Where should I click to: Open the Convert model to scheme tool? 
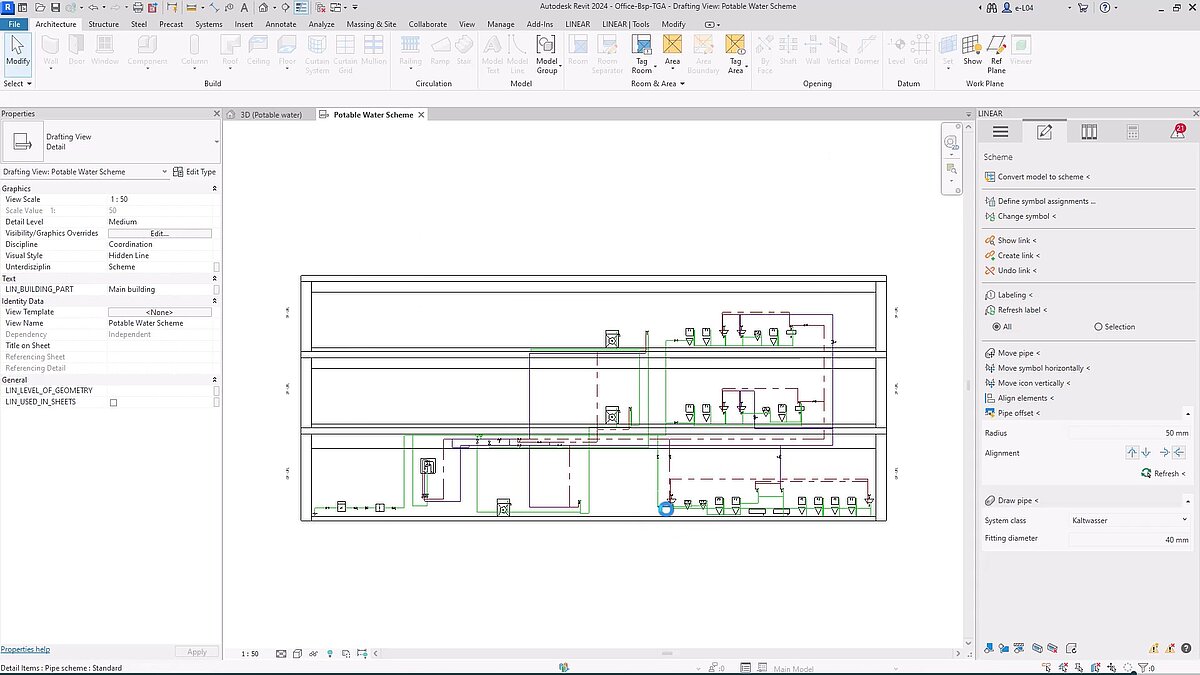coord(1041,176)
